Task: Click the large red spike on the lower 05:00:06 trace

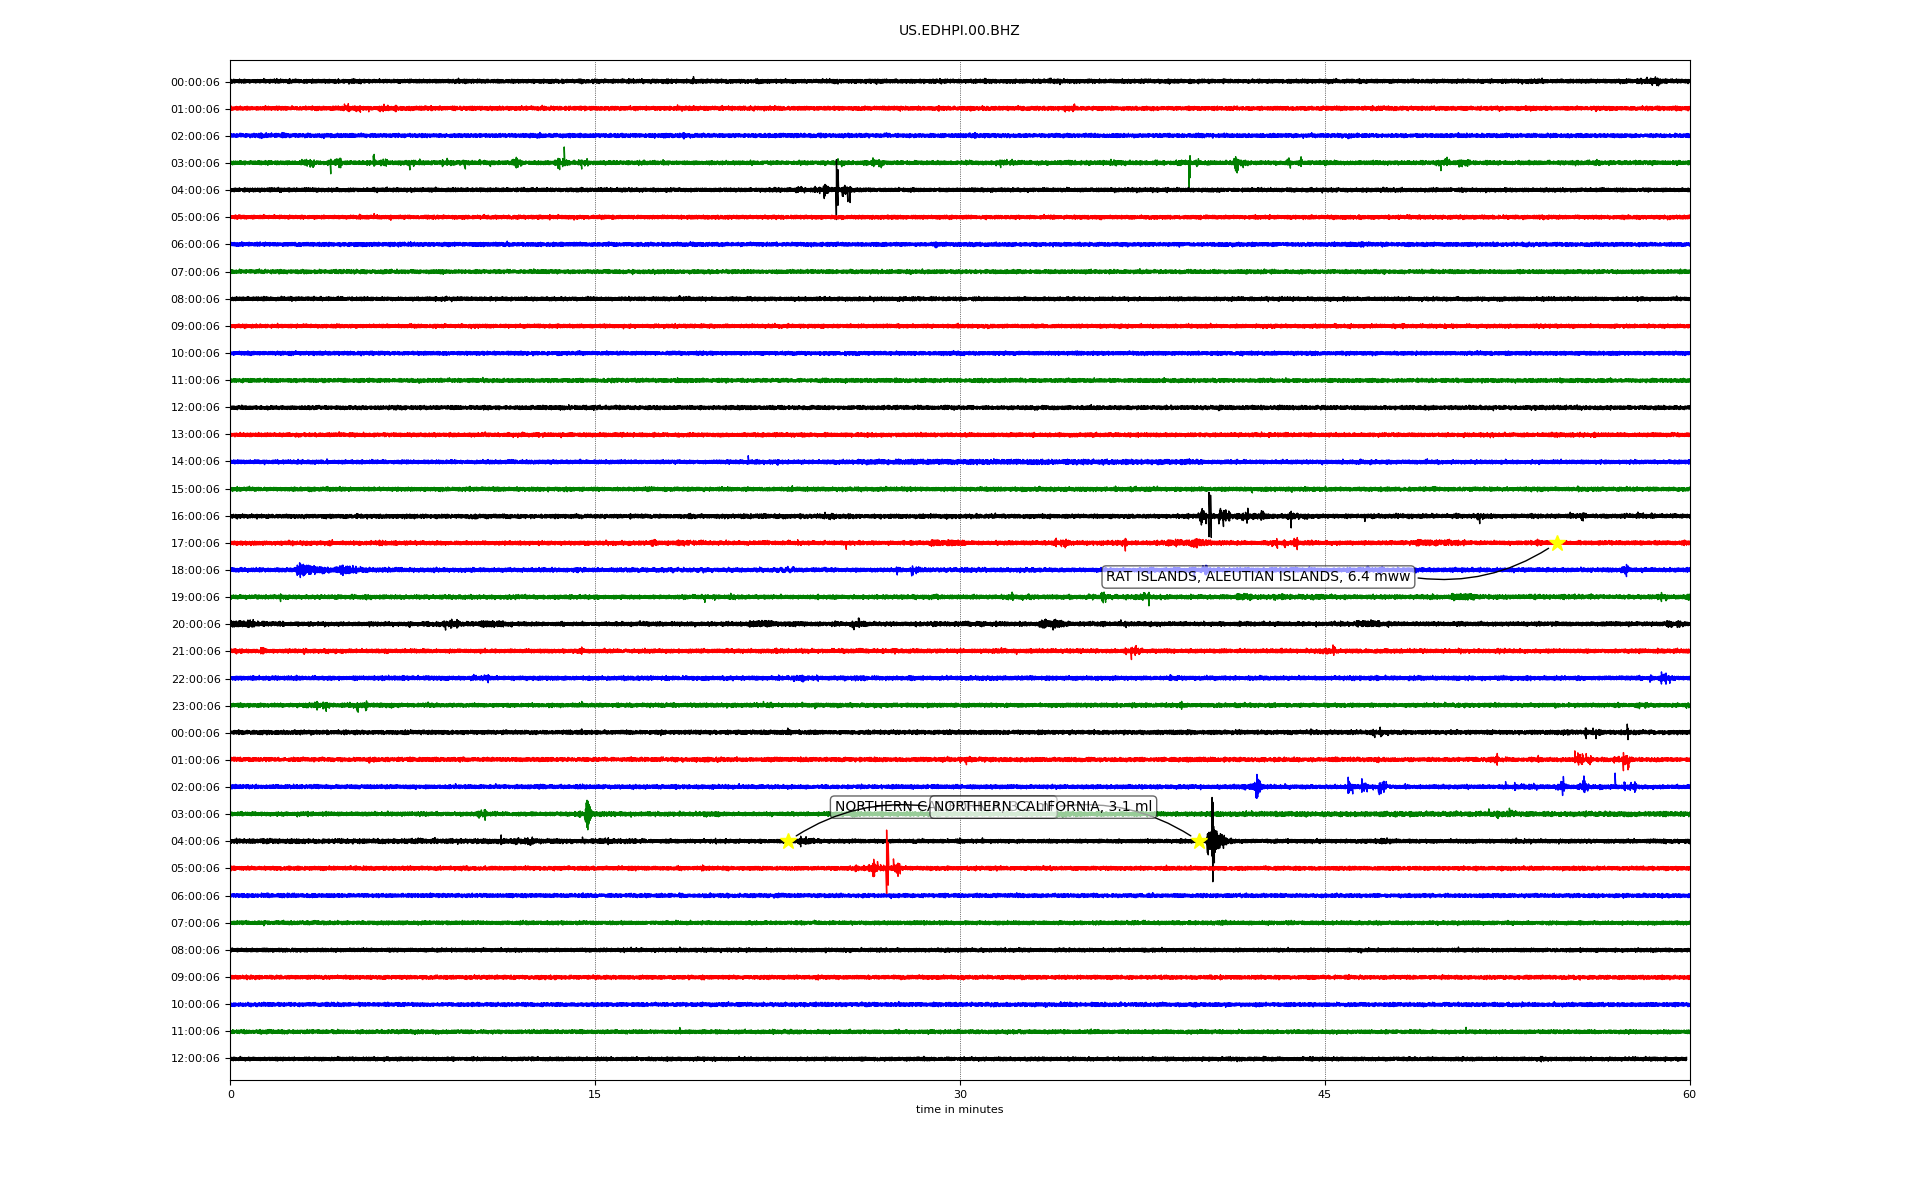Action: click(886, 864)
